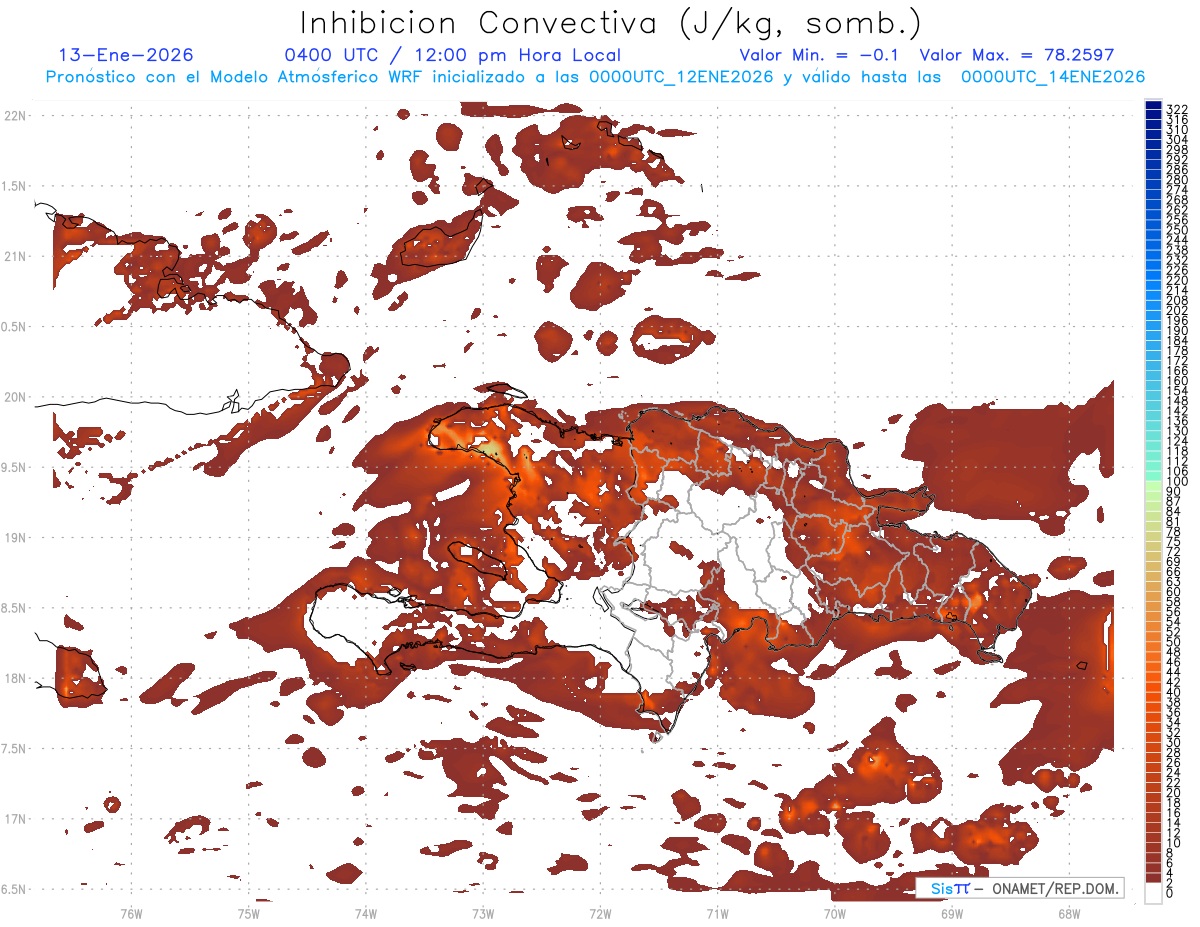Click the '17N' latitude label

coord(15,820)
